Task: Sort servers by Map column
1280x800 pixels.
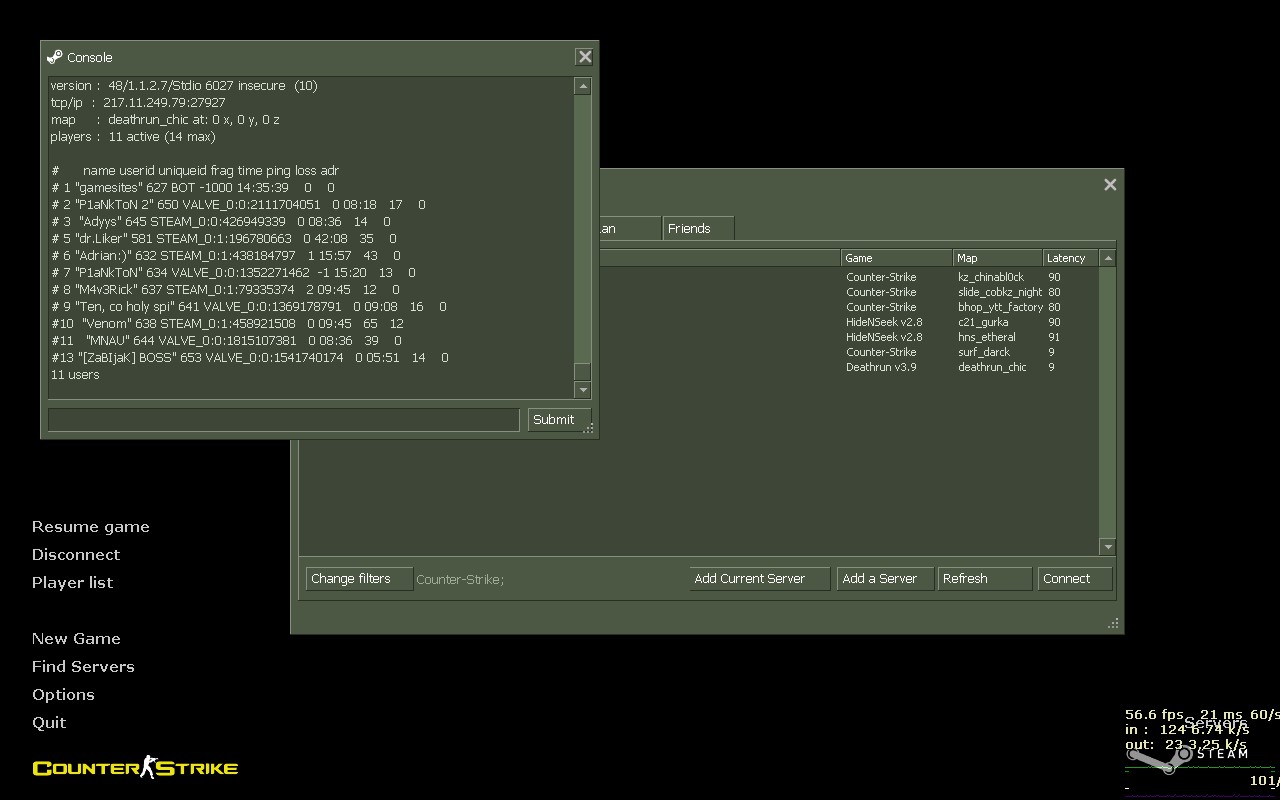Action: click(997, 258)
